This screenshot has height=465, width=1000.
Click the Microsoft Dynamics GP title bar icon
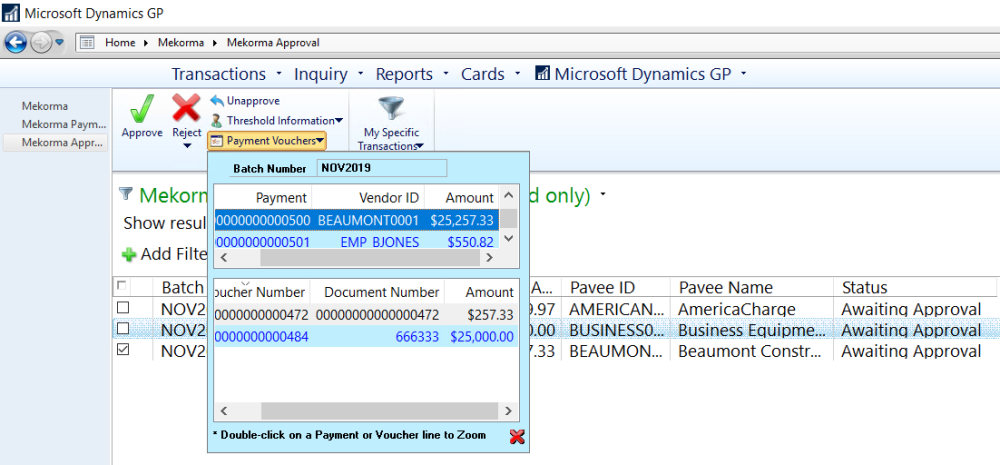coord(11,12)
